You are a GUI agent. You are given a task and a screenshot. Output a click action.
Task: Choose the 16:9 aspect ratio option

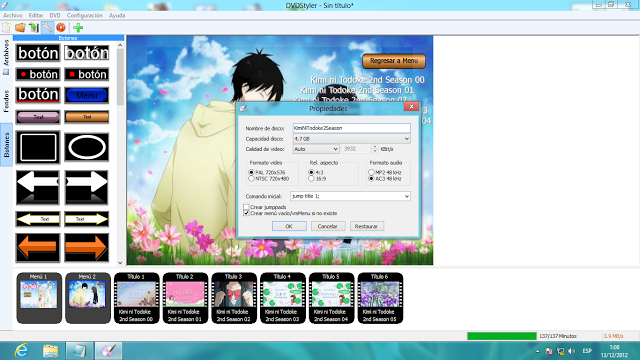click(311, 179)
